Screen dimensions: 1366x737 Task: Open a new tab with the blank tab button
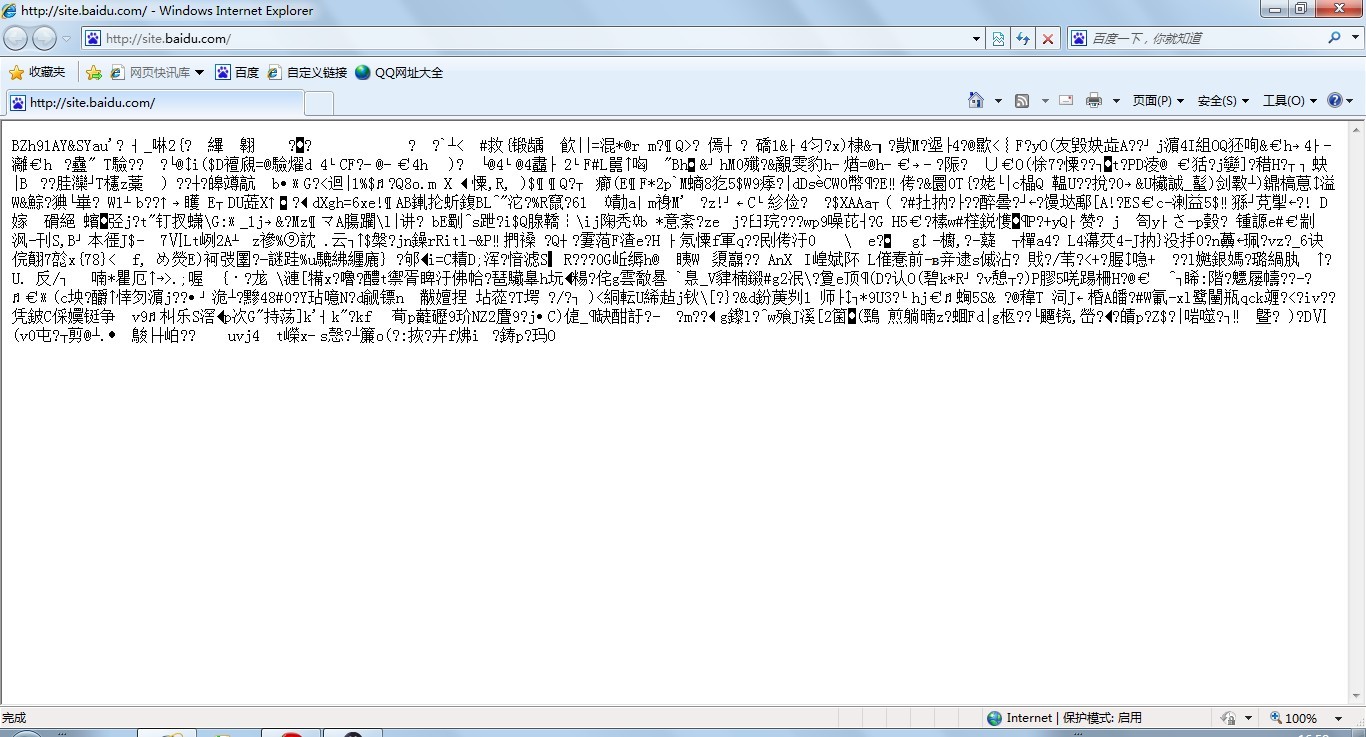coord(319,103)
